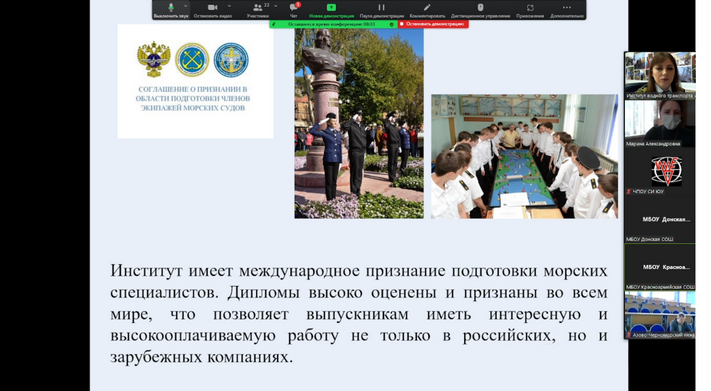Image resolution: width=711 pixels, height=391 pixels.
Task: Open Дистанционное управление remote control
Action: (480, 10)
